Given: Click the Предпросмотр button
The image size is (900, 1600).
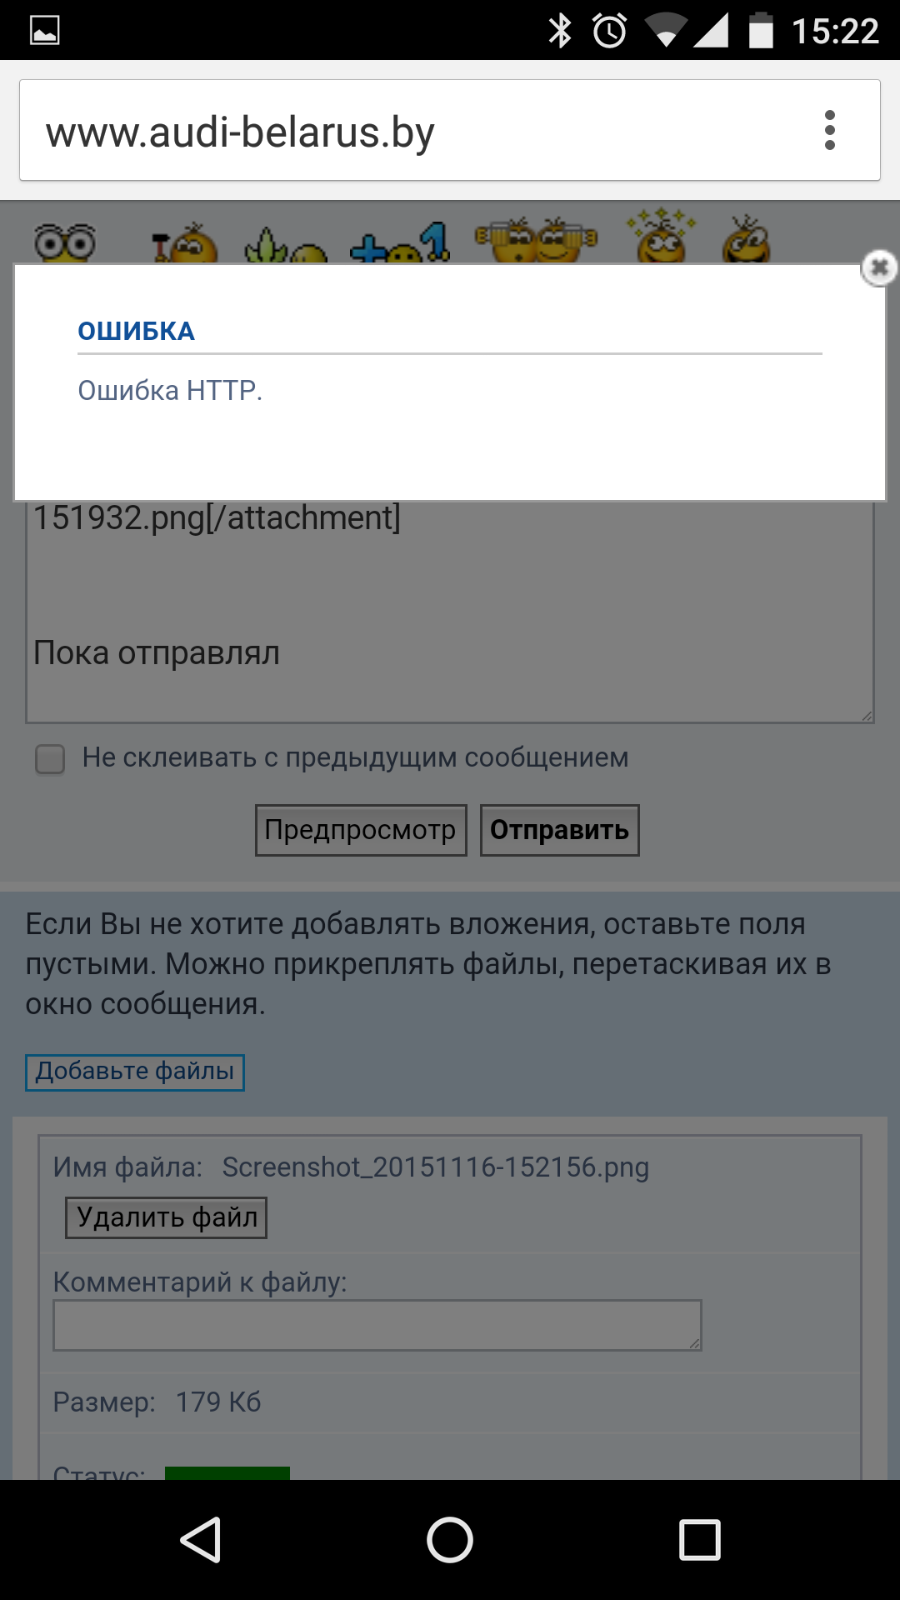Looking at the screenshot, I should [361, 830].
